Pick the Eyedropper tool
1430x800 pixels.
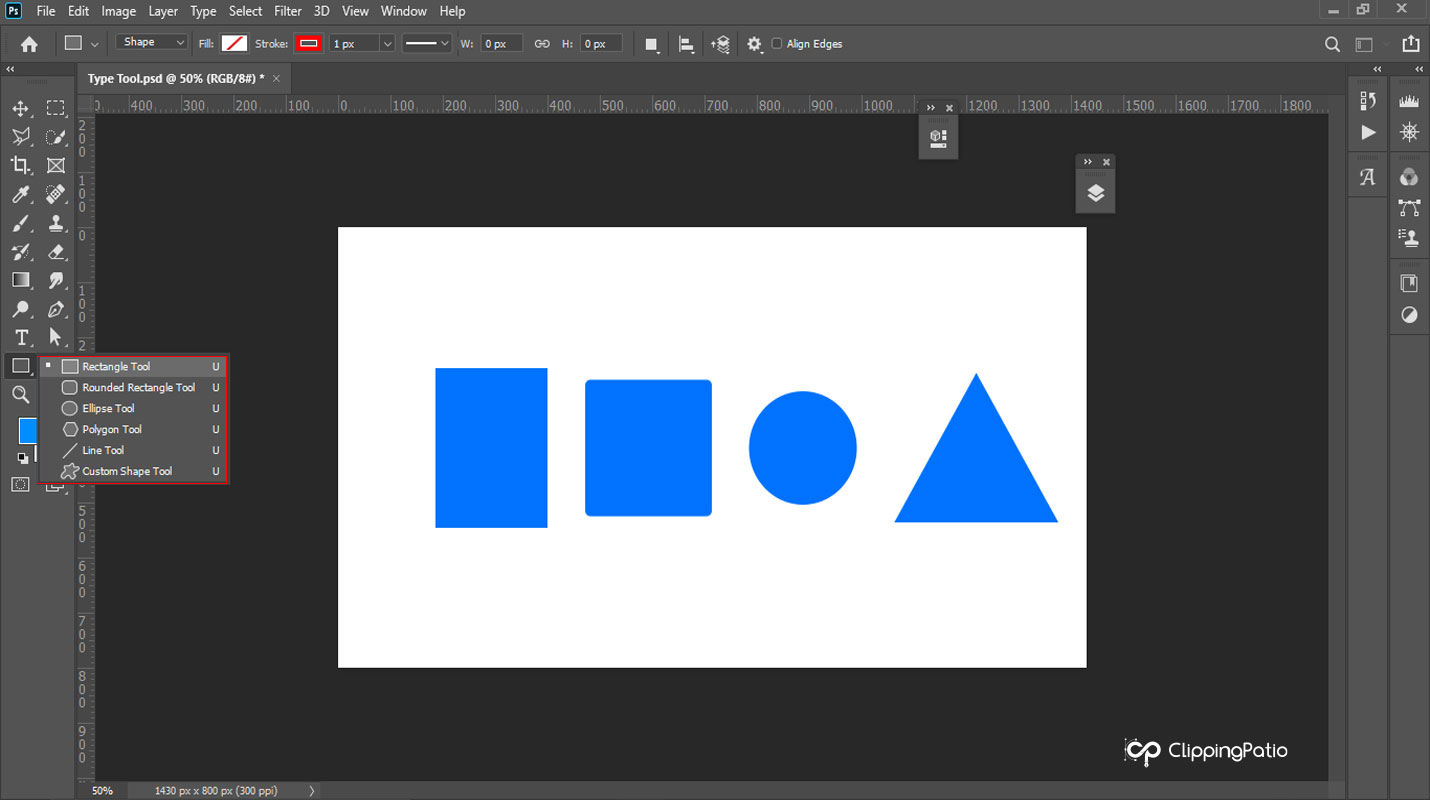tap(21, 194)
